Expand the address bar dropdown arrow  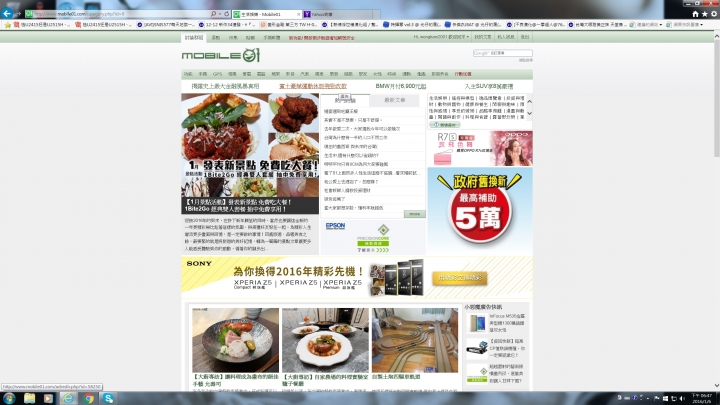coord(220,14)
